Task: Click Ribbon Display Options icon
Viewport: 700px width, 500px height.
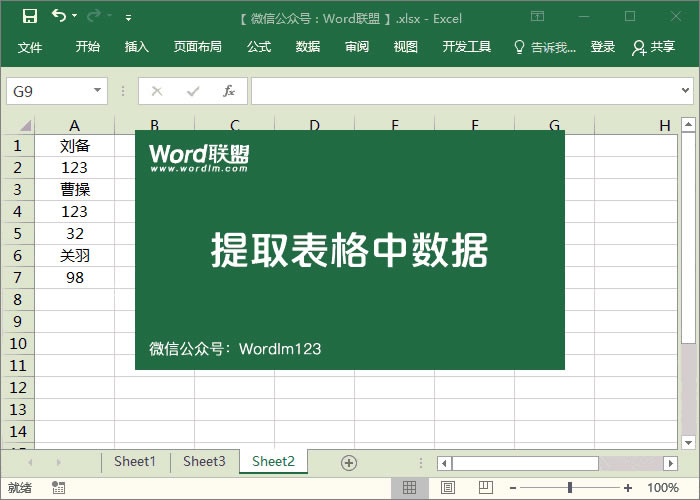Action: [x=538, y=17]
